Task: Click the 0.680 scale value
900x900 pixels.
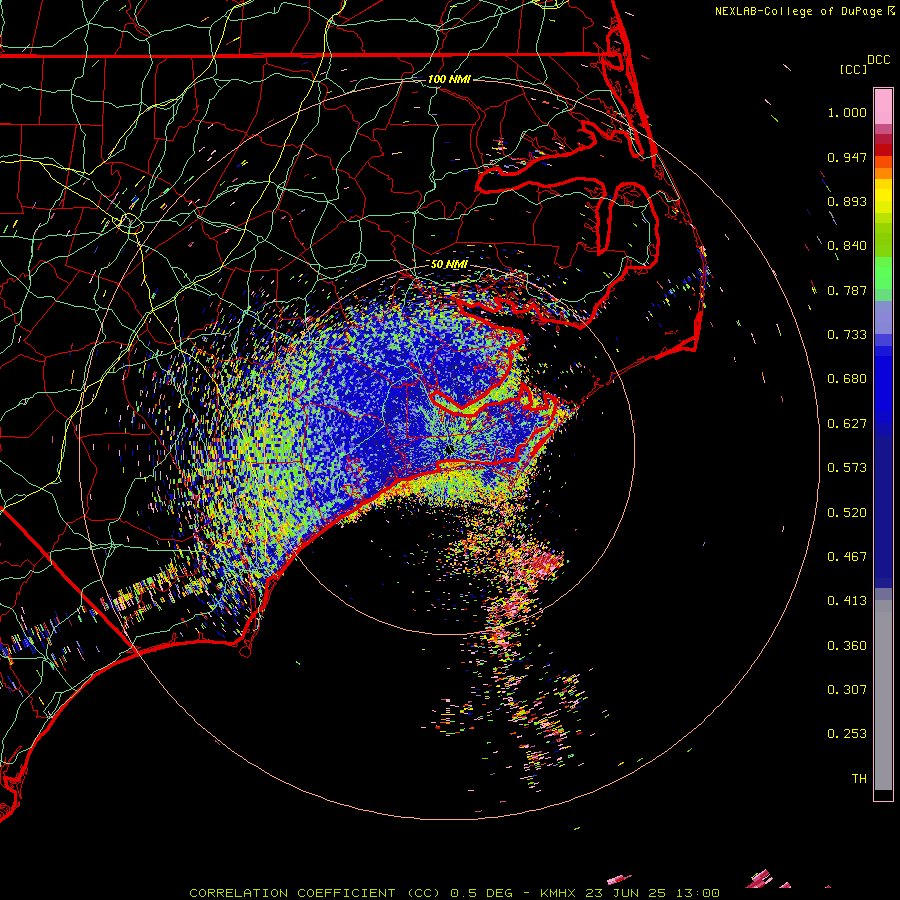Action: click(847, 379)
